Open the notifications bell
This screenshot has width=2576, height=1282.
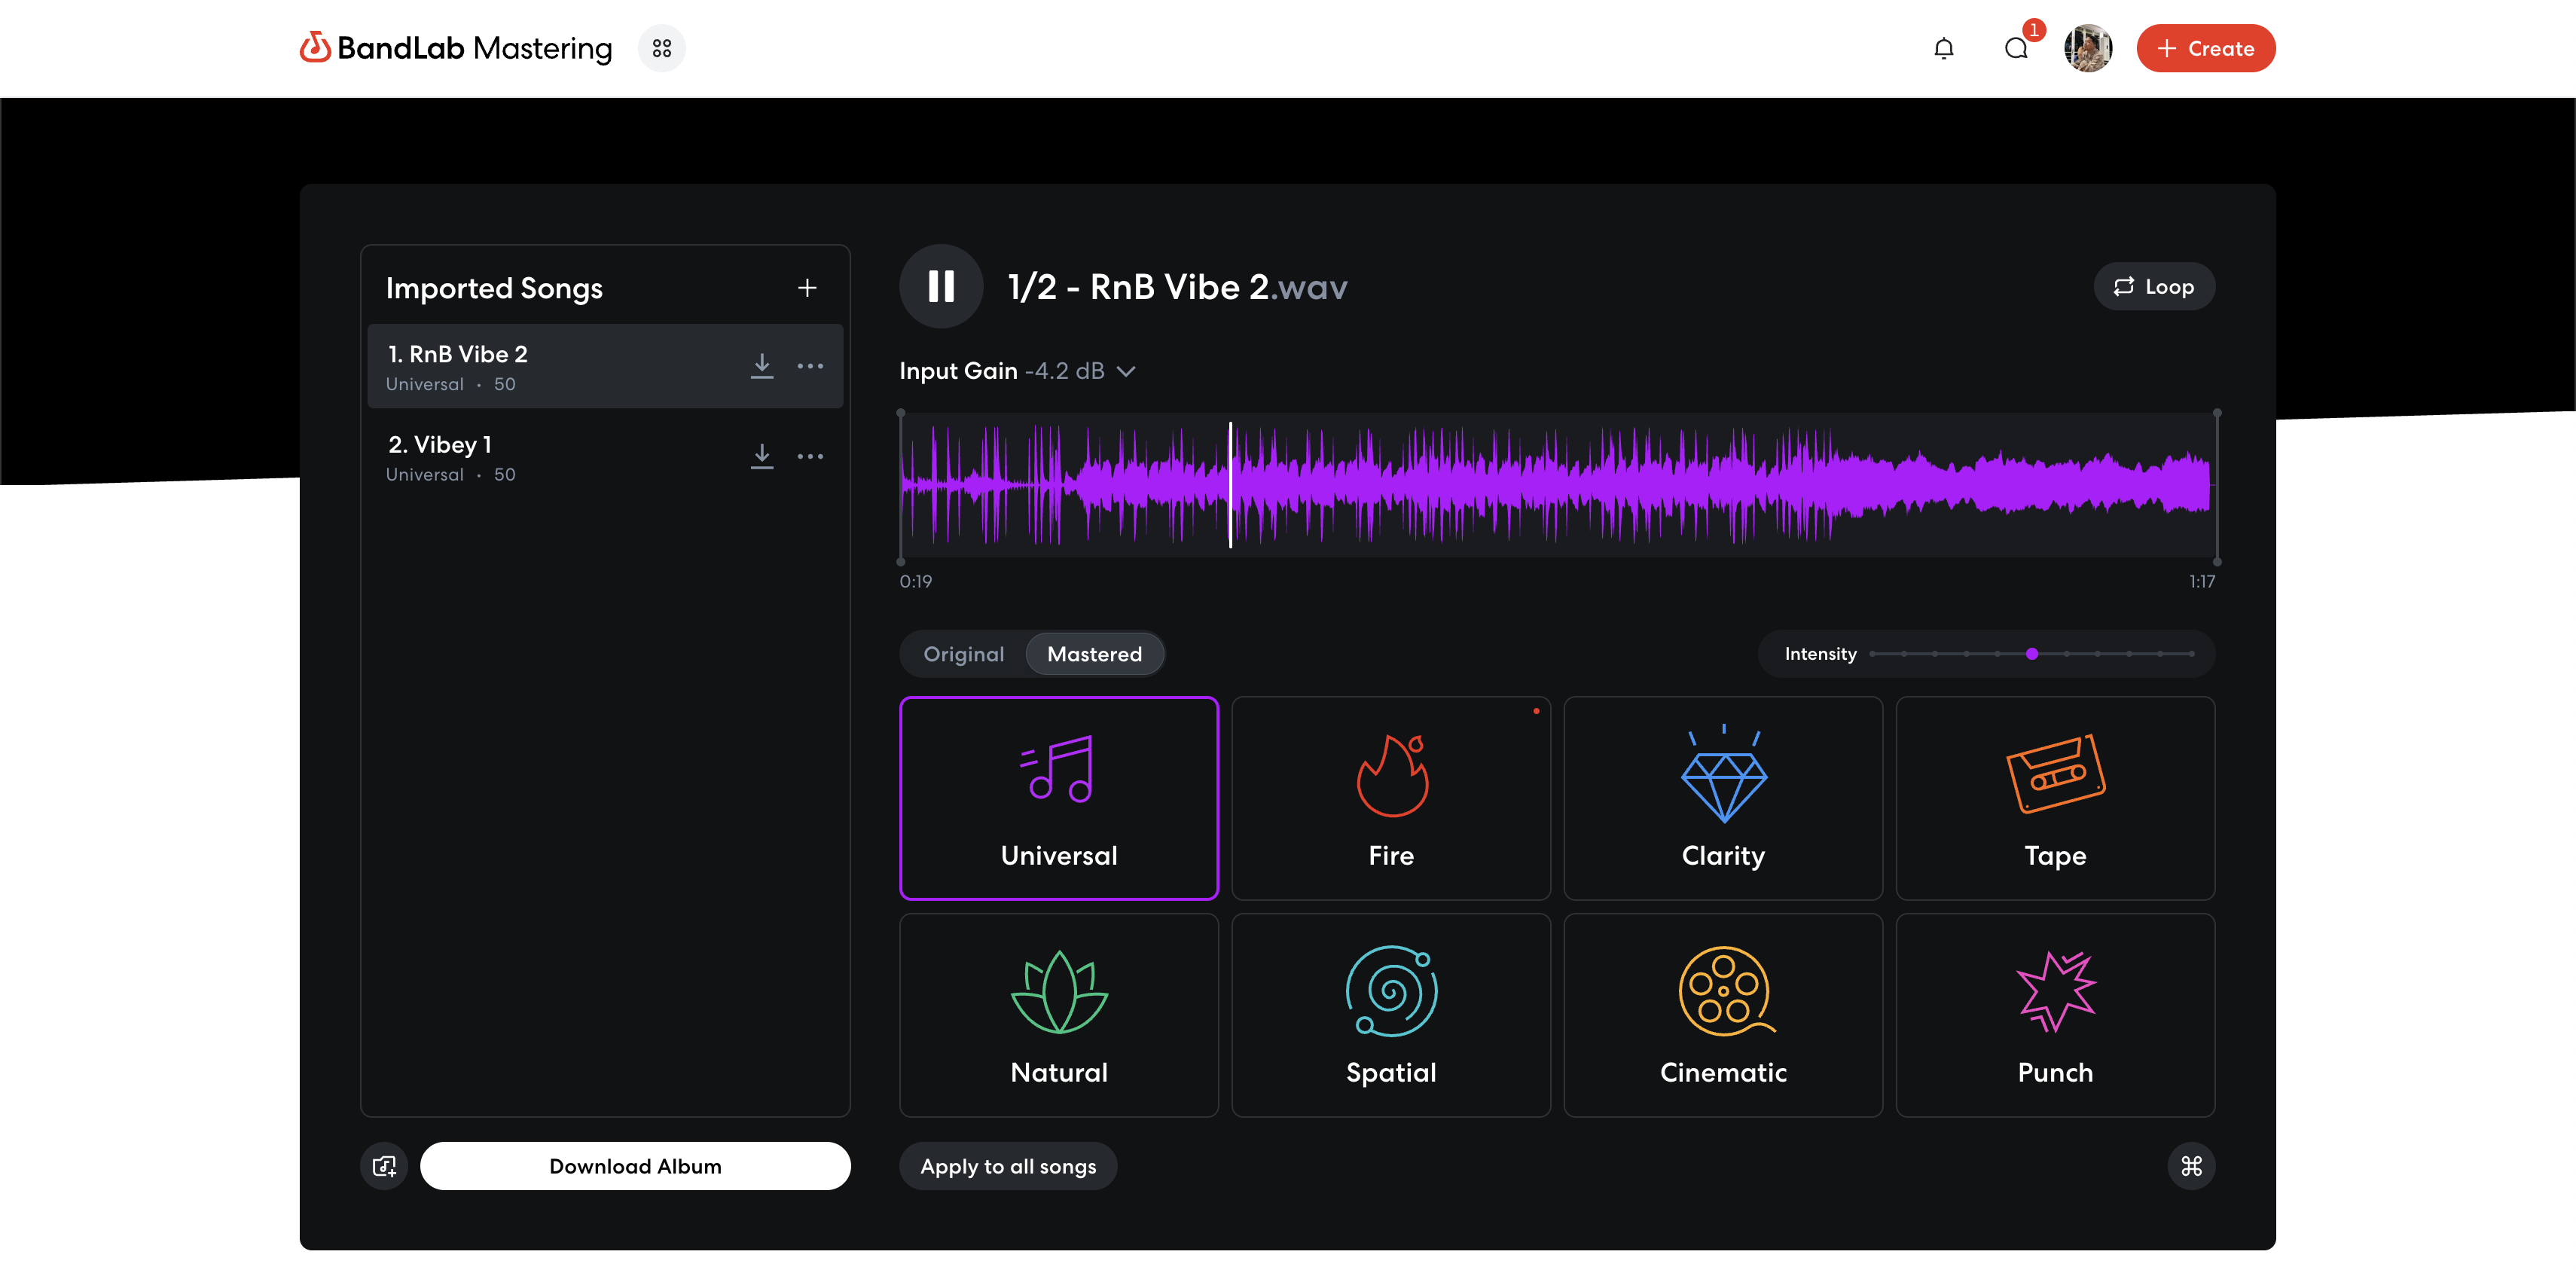(1943, 48)
